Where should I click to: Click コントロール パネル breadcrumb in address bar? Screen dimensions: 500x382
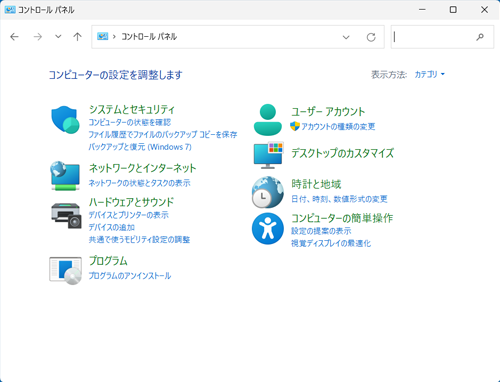pos(149,37)
